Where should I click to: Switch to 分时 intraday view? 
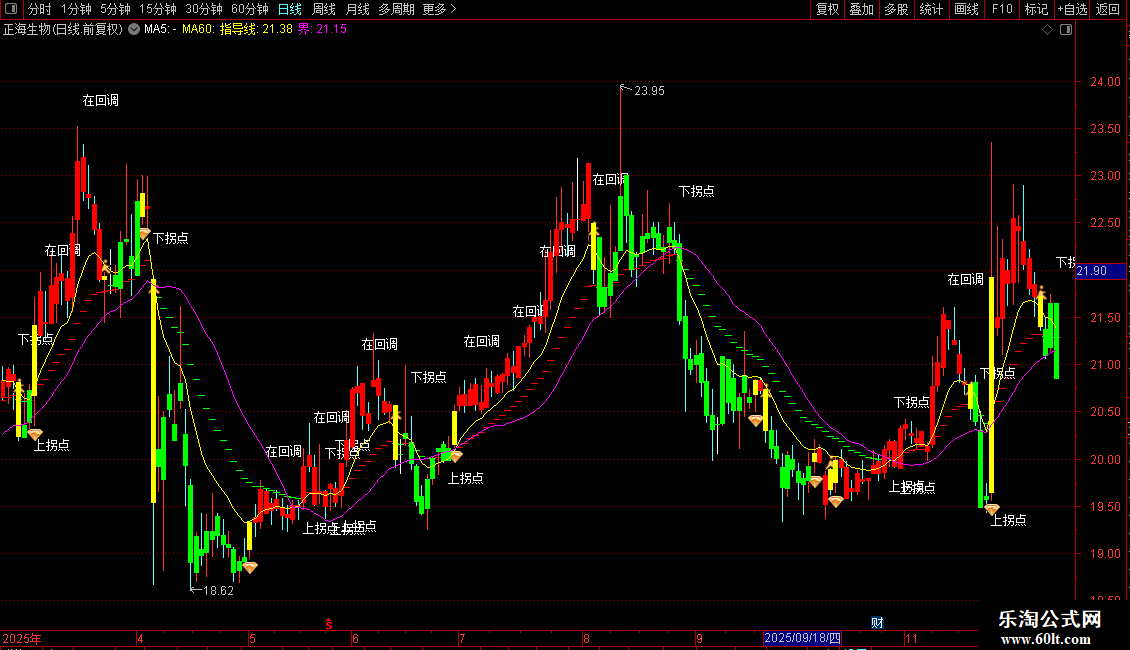pyautogui.click(x=40, y=9)
